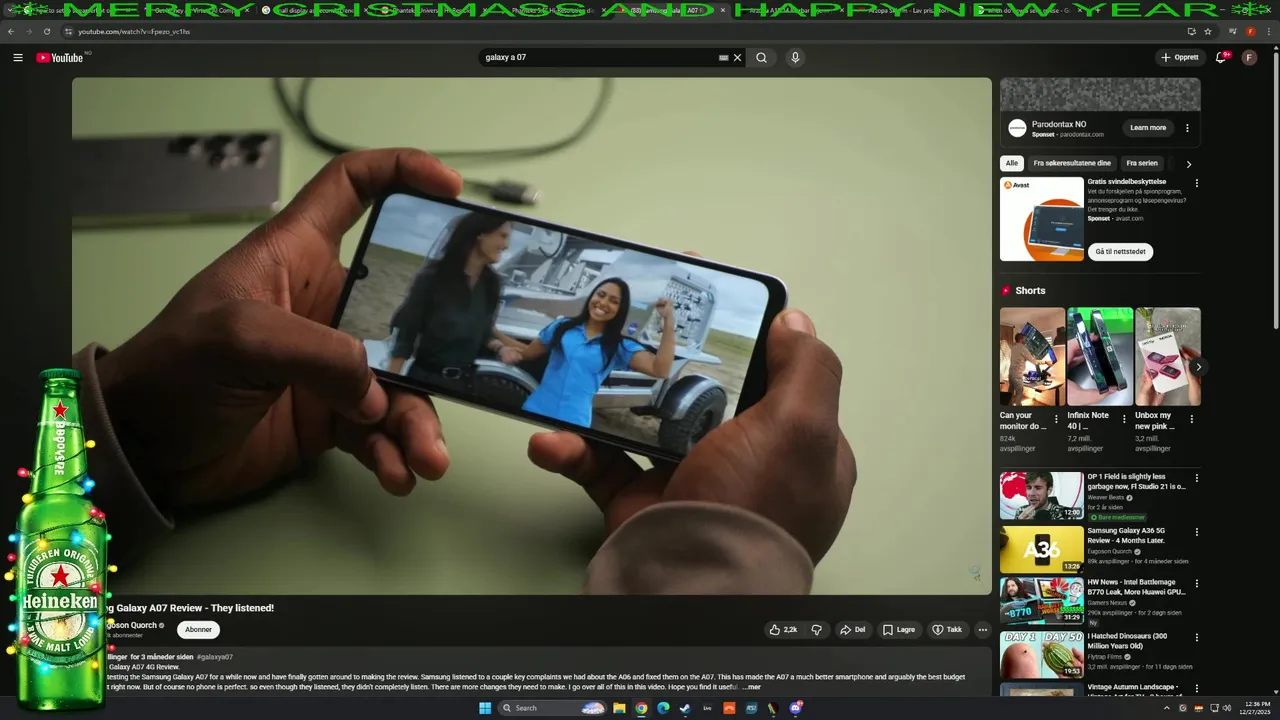Open Google Chrome from the taskbar
Viewport: 1280px width, 720px height.
641,708
